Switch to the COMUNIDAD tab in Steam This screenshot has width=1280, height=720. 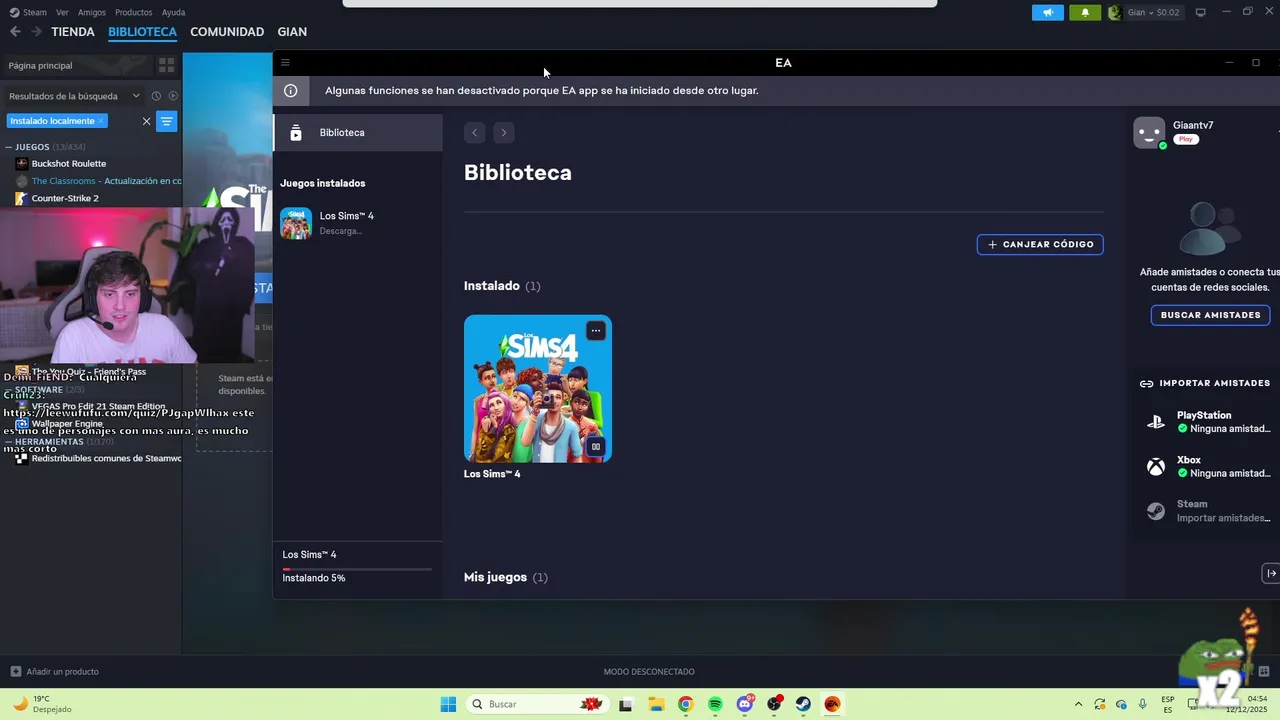tap(227, 32)
